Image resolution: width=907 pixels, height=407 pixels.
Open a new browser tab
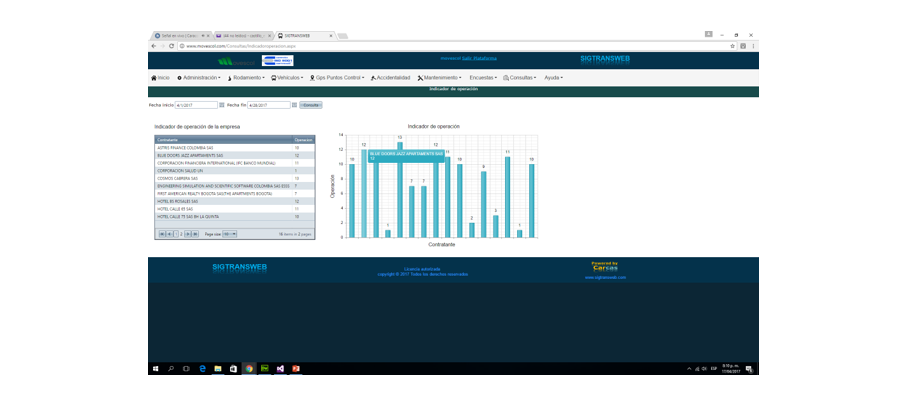pyautogui.click(x=342, y=36)
